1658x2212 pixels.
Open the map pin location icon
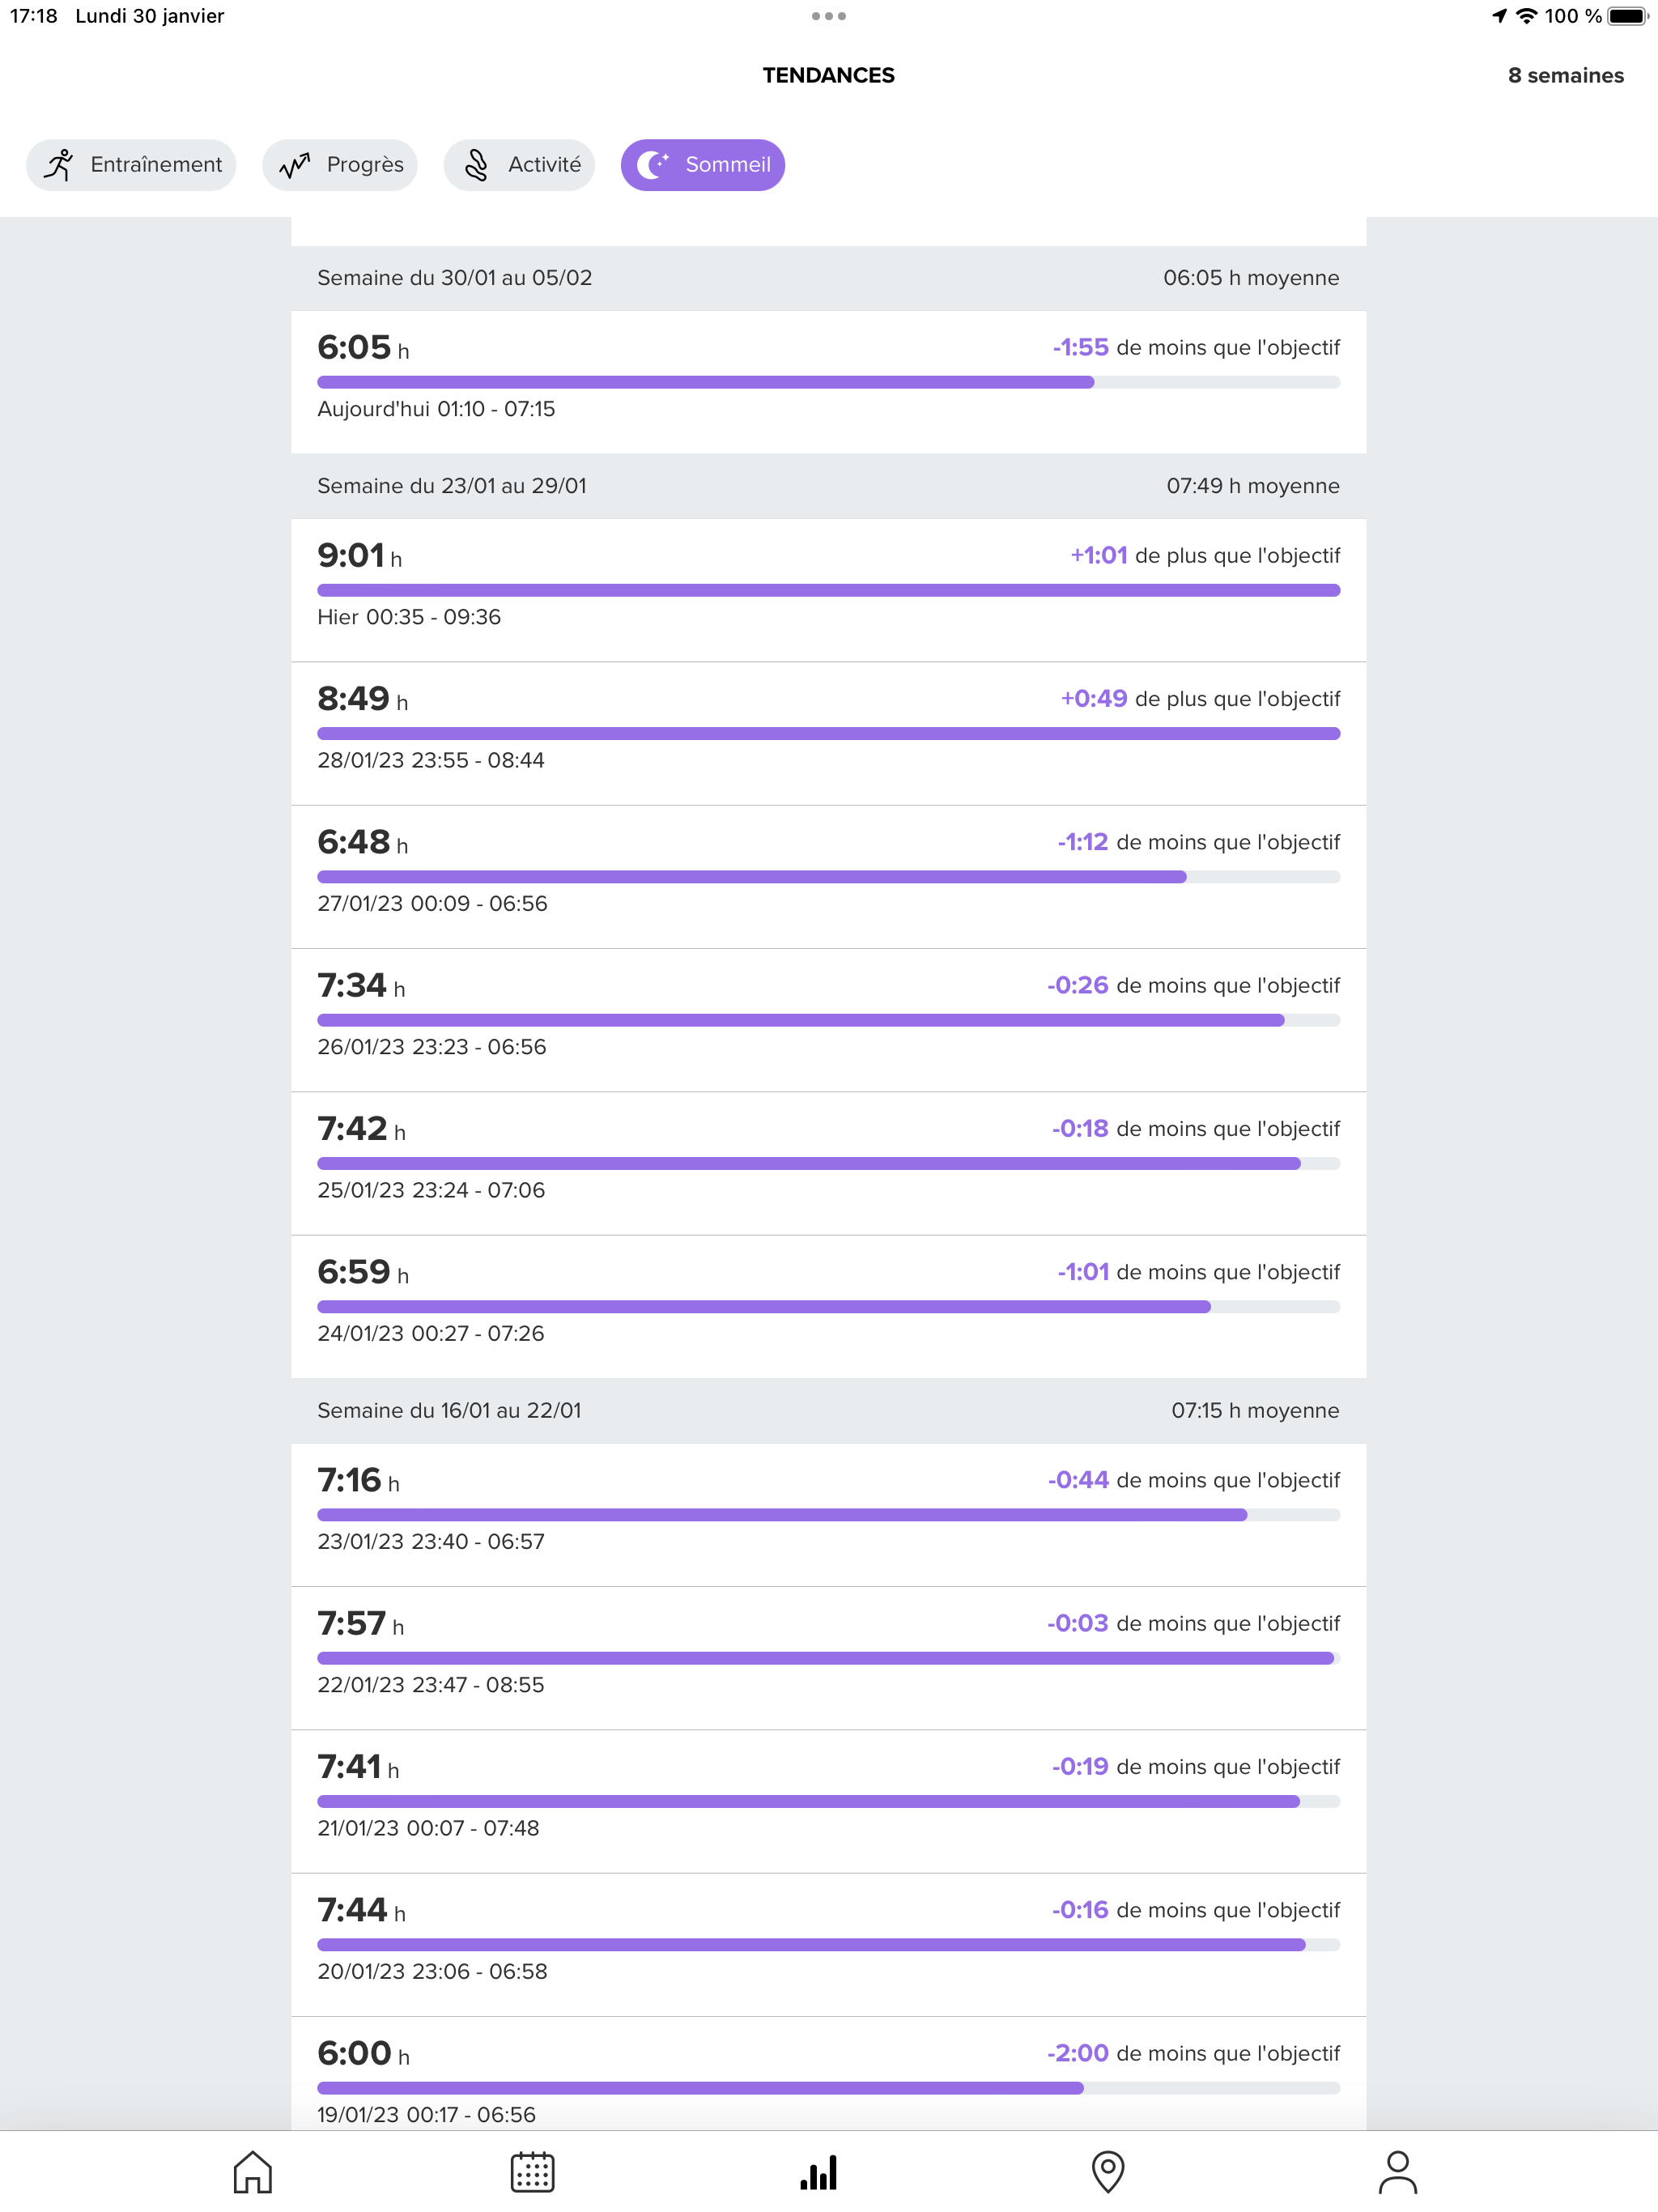tap(1107, 2172)
